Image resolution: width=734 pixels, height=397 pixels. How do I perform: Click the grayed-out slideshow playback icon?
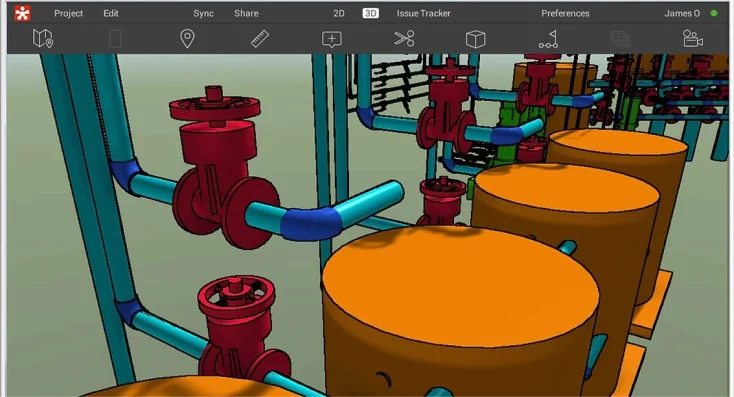point(621,39)
